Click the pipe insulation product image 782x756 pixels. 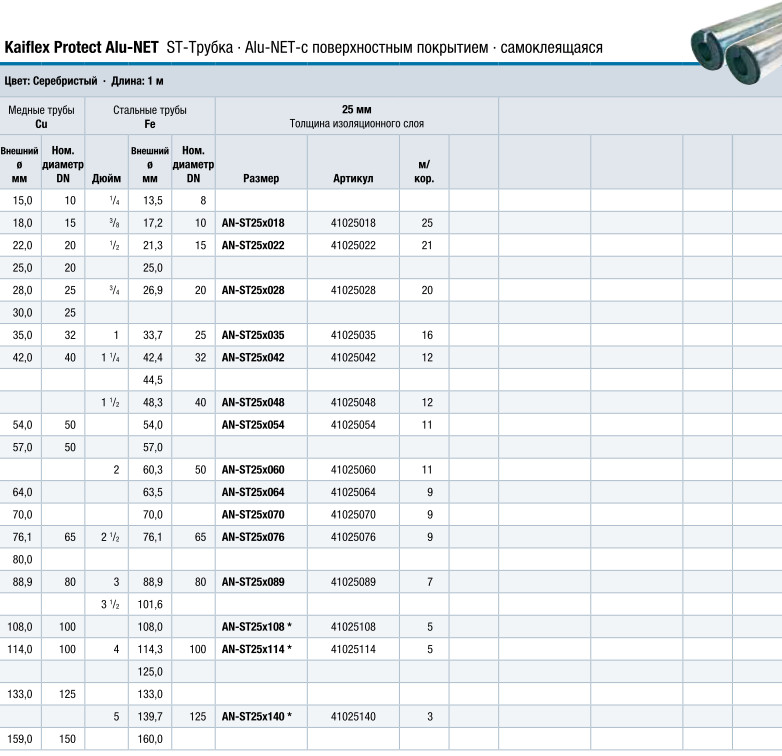click(737, 42)
